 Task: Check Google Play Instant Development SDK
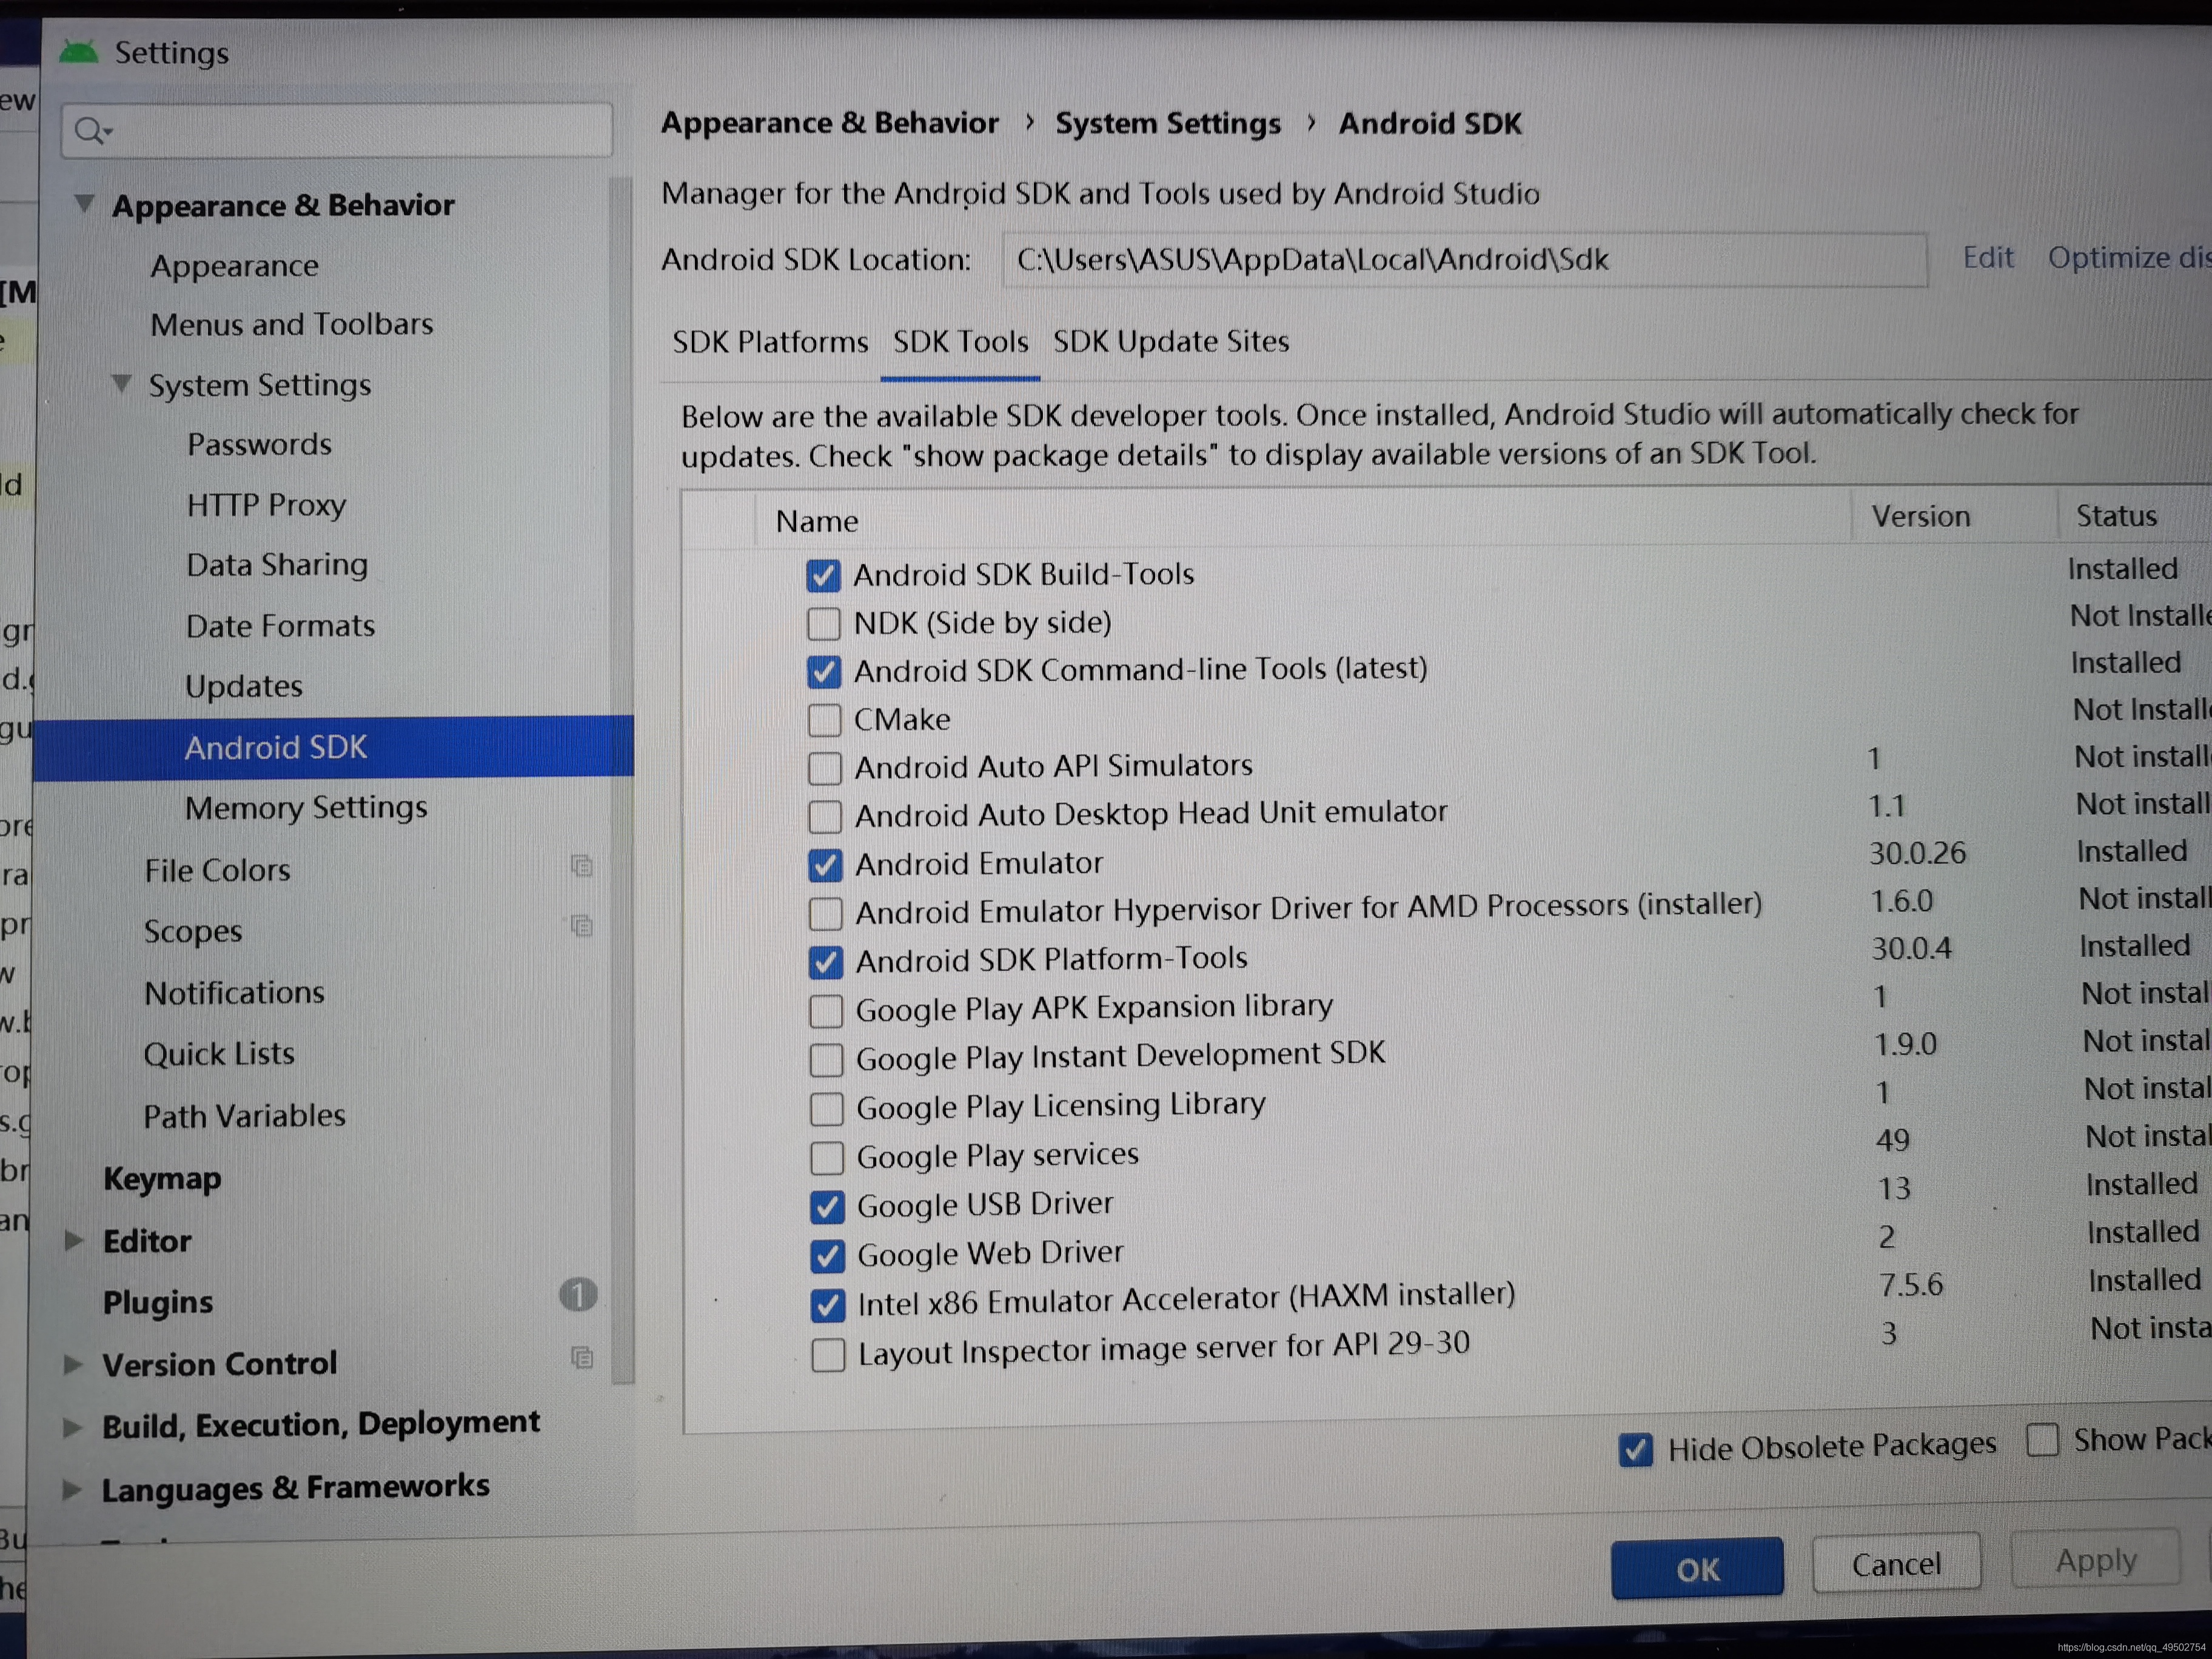(826, 1060)
